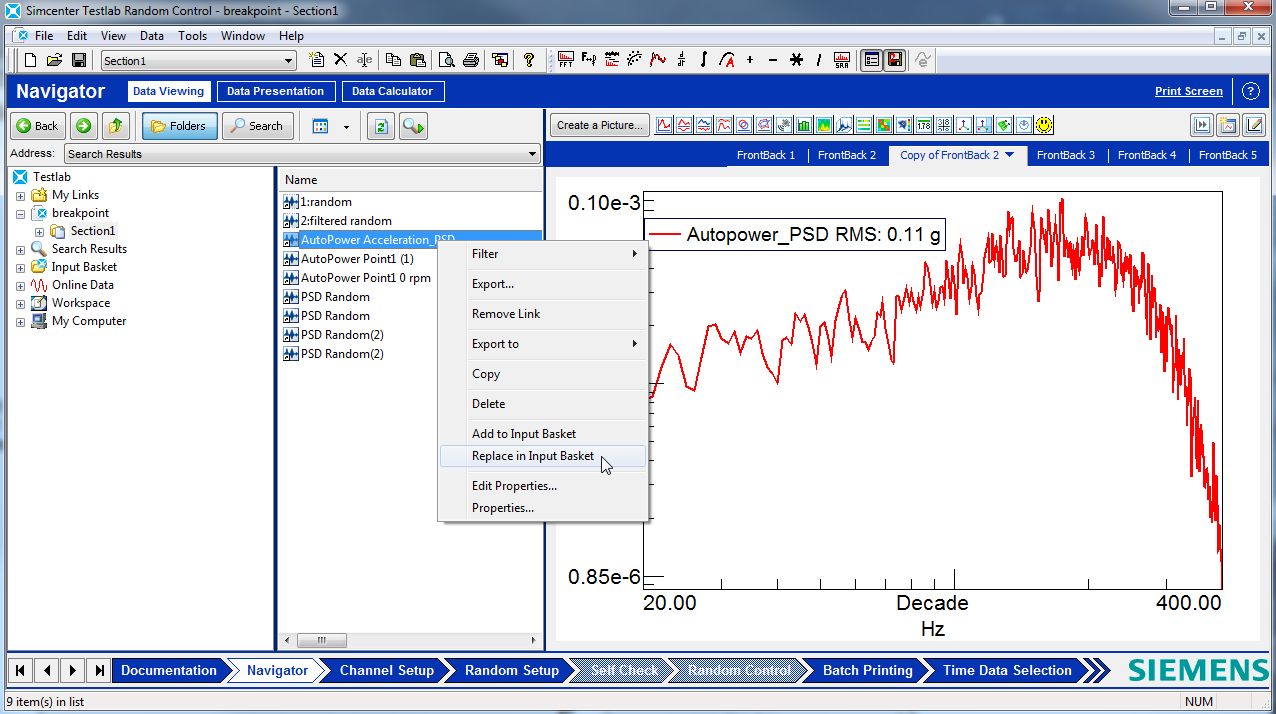Click the Save floppy disk icon

pyautogui.click(x=78, y=60)
